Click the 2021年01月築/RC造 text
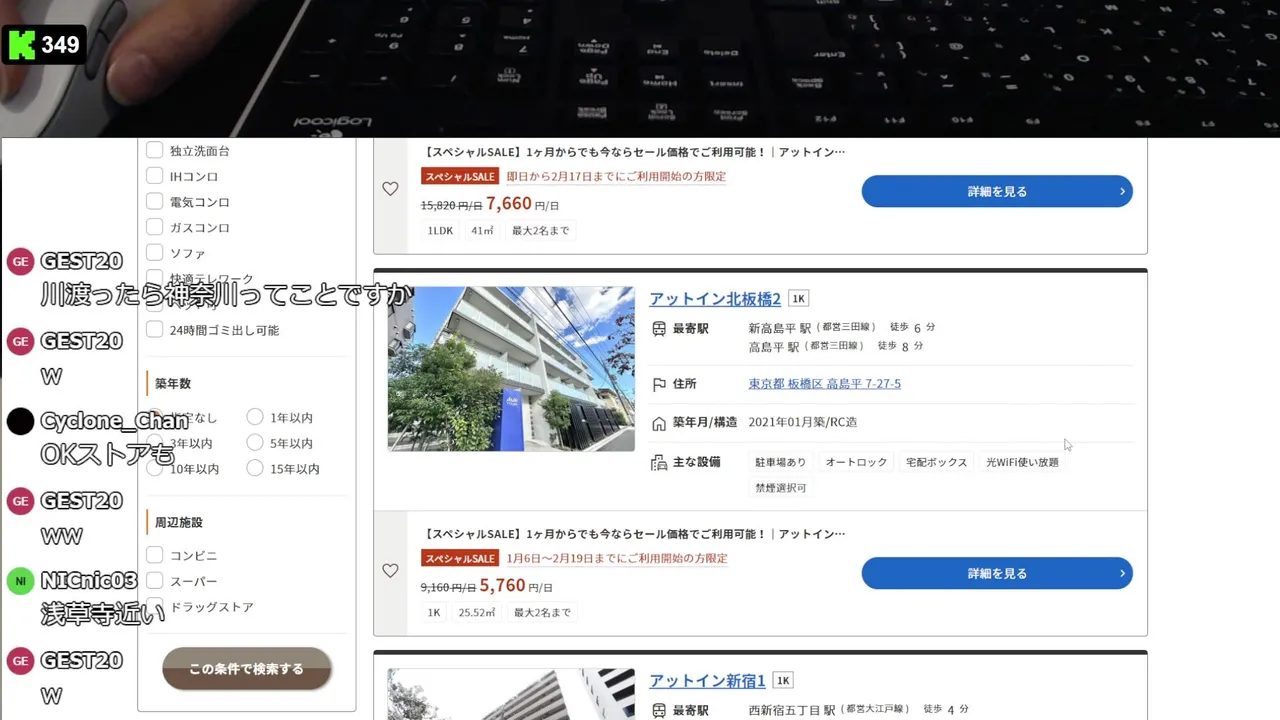 (x=802, y=423)
